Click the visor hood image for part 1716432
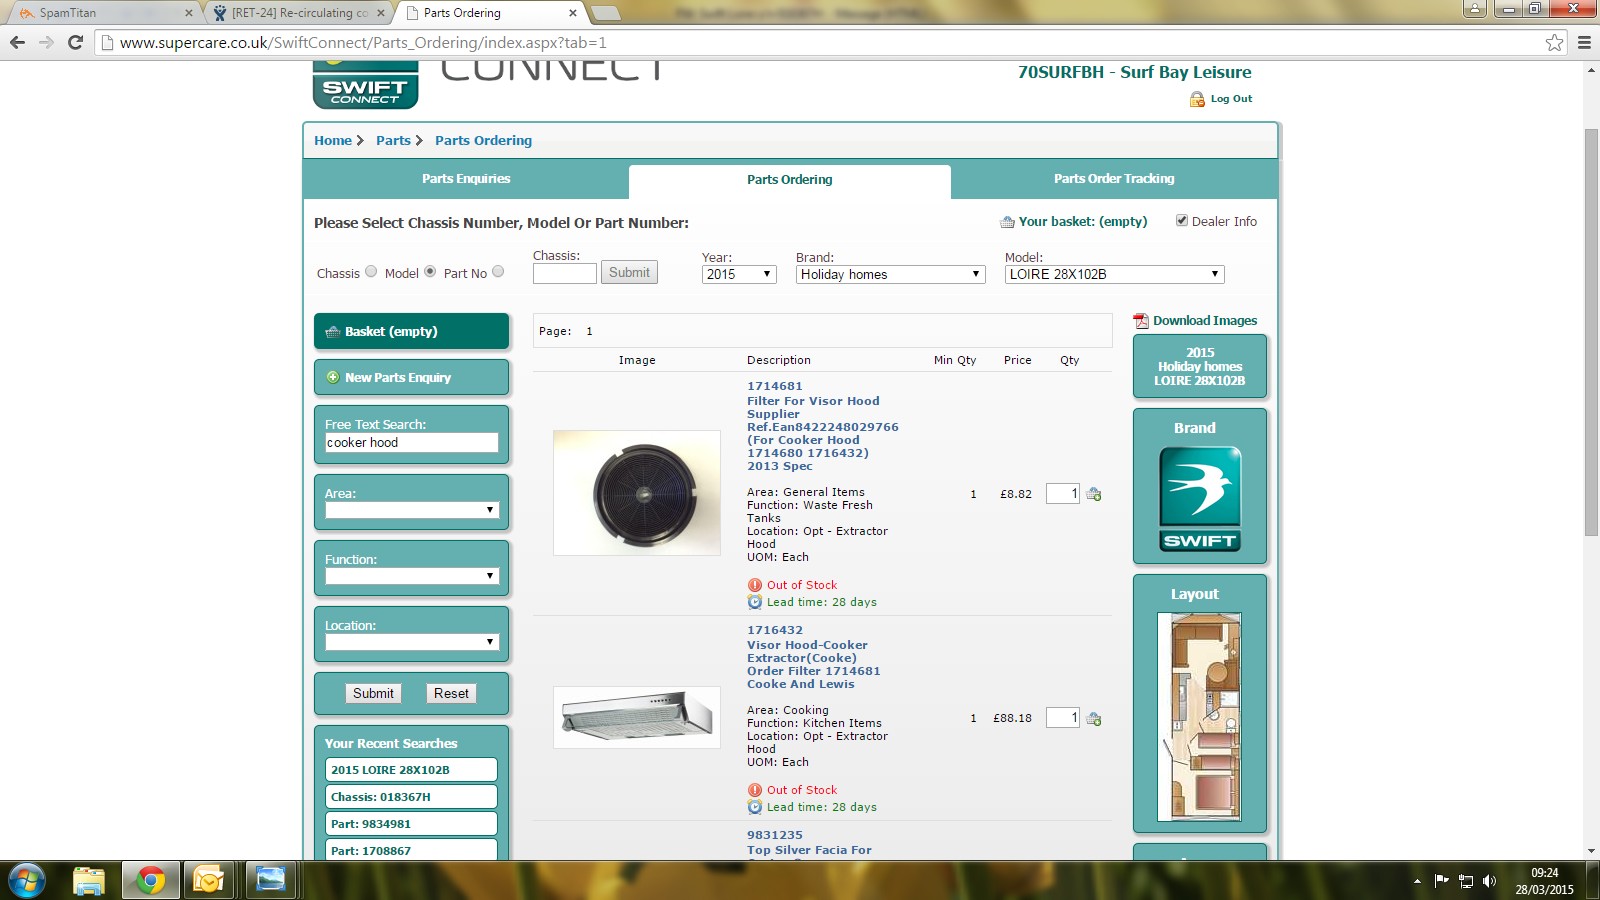 pos(637,717)
